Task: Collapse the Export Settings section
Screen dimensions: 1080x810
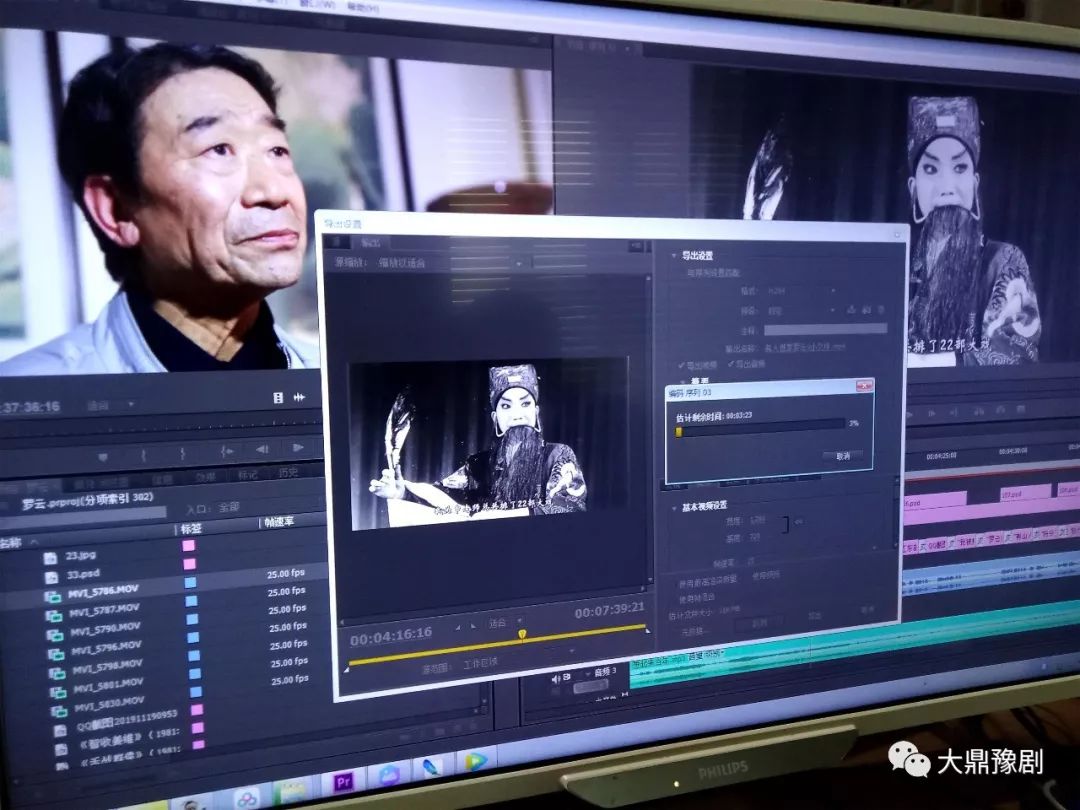Action: click(x=674, y=256)
